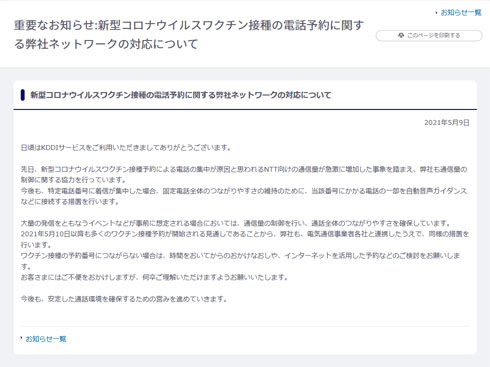Open the top お知らせ一覧 link
Image resolution: width=490 pixels, height=367 pixels.
[461, 13]
